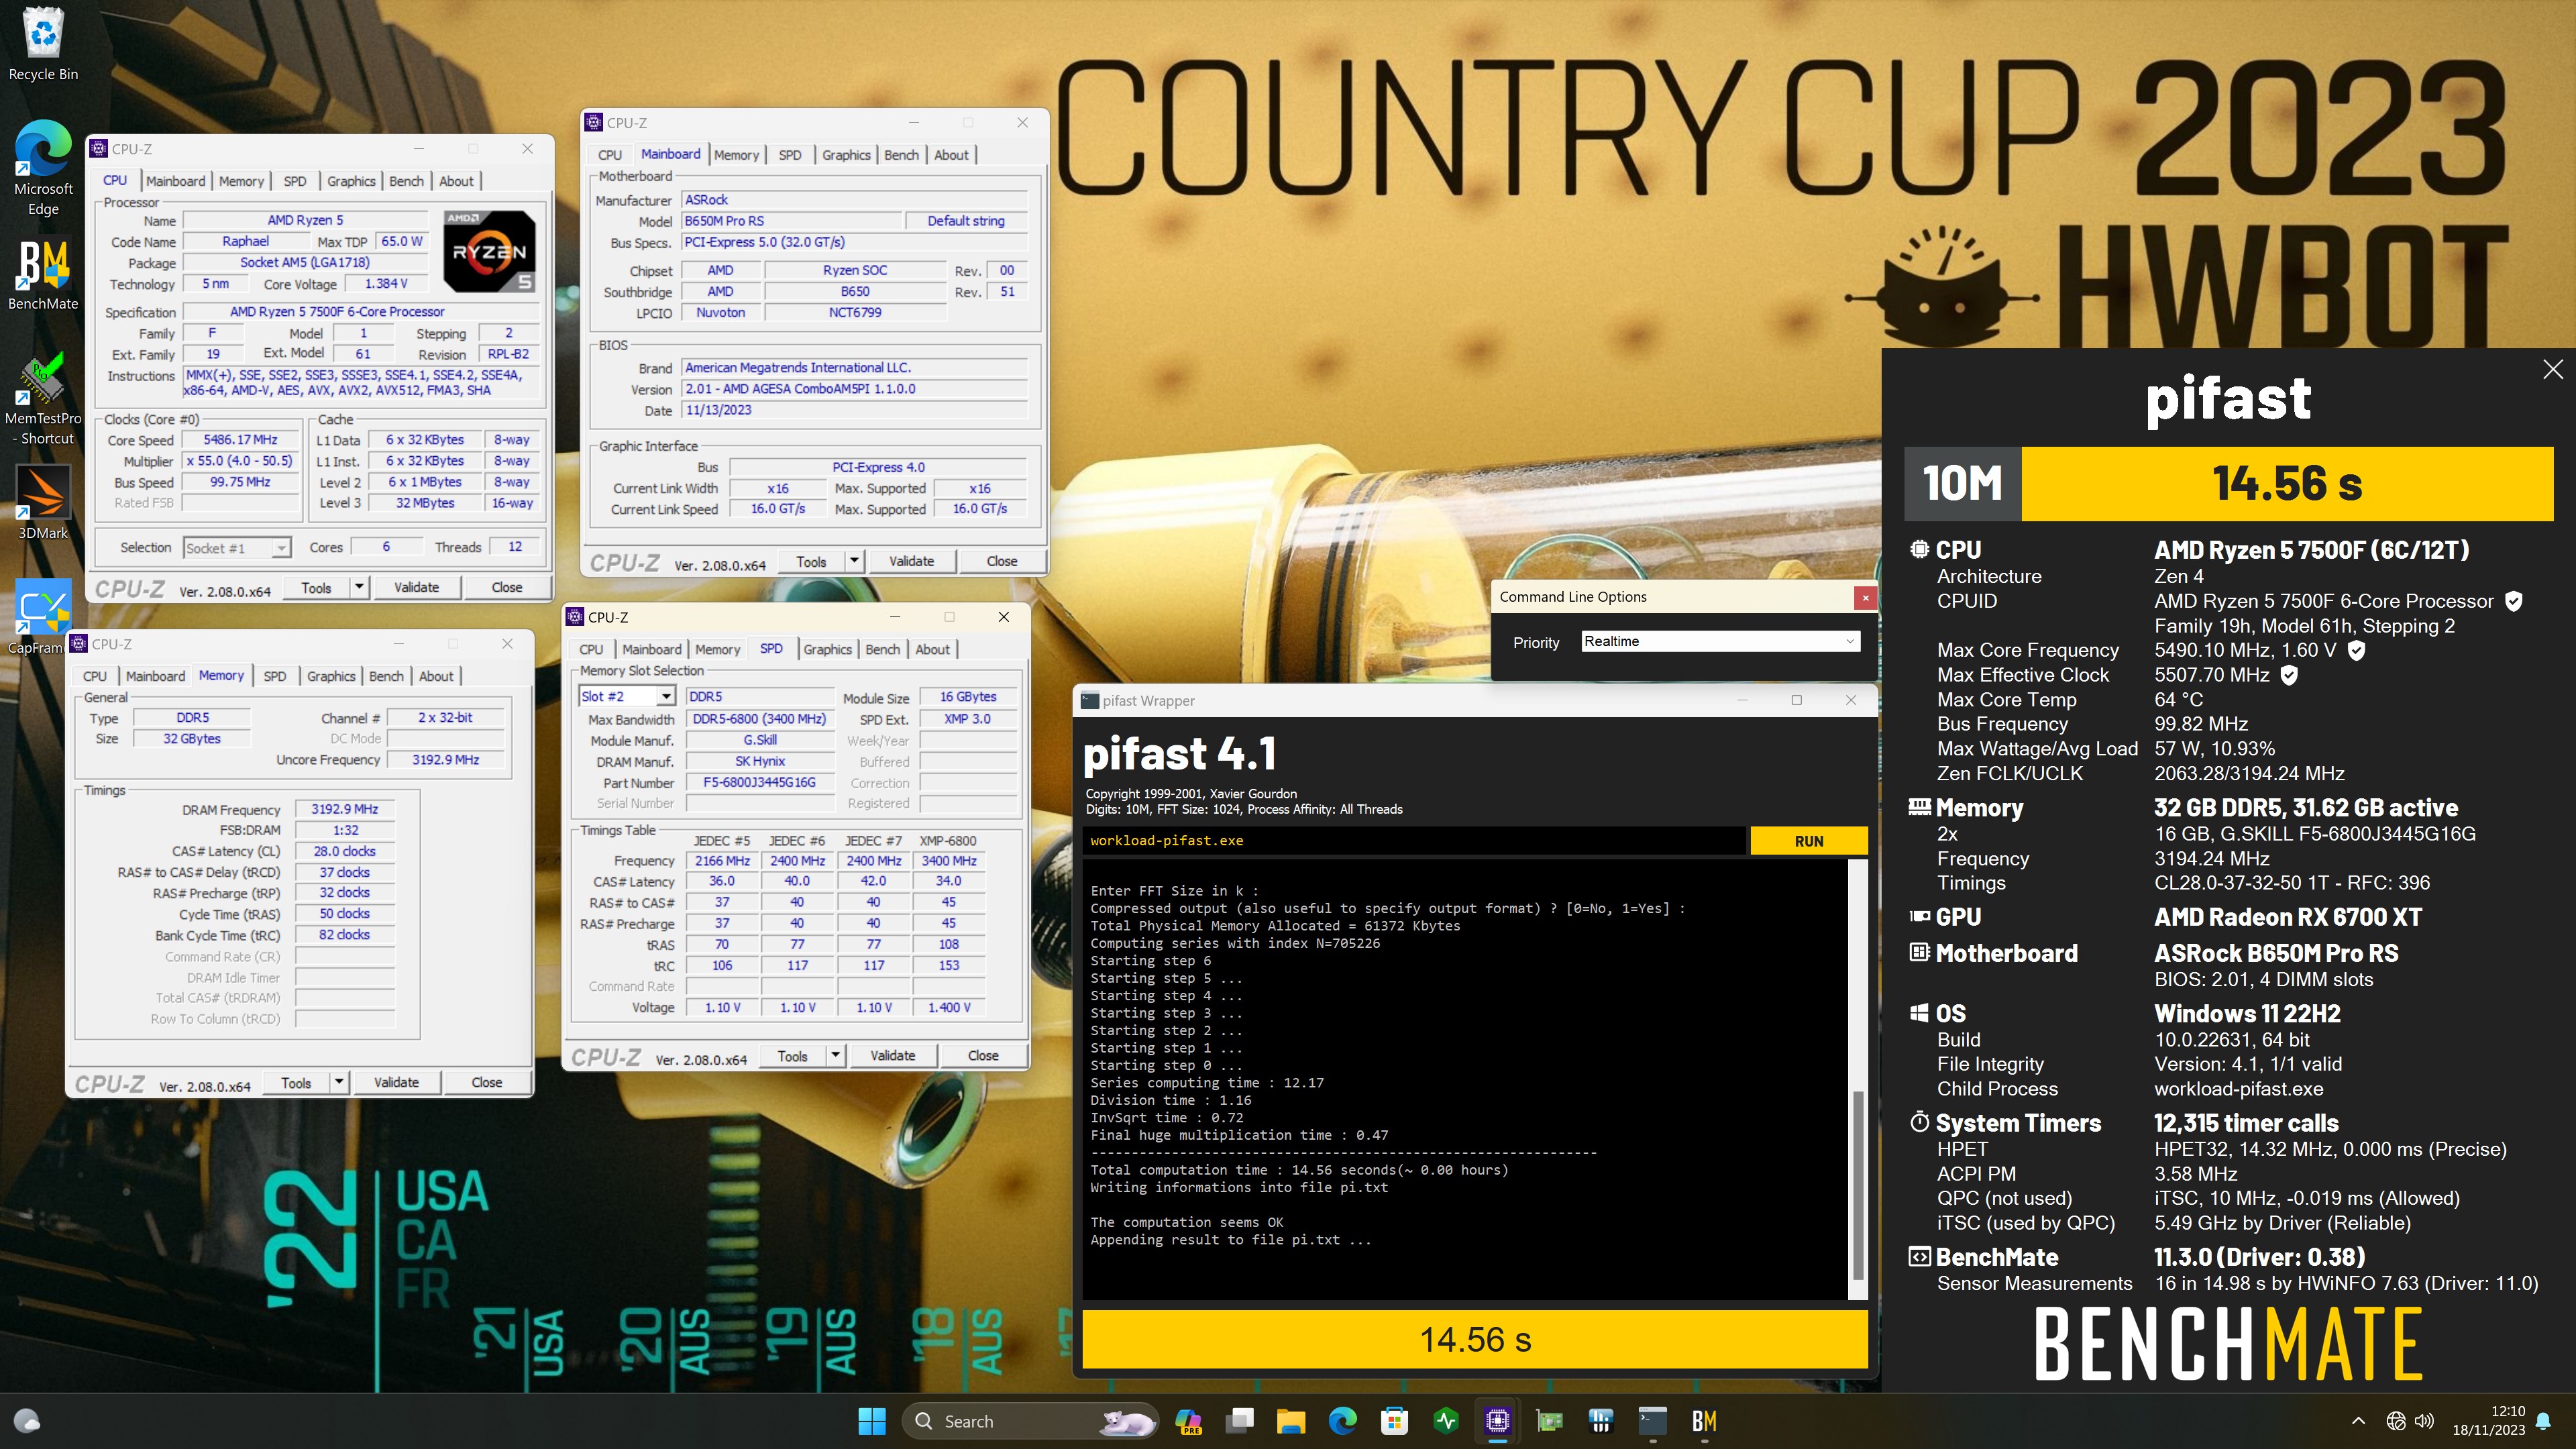This screenshot has height=1449, width=2576.
Task: Click the 3192.9 MHz DRAM Frequency value
Action: 344,809
